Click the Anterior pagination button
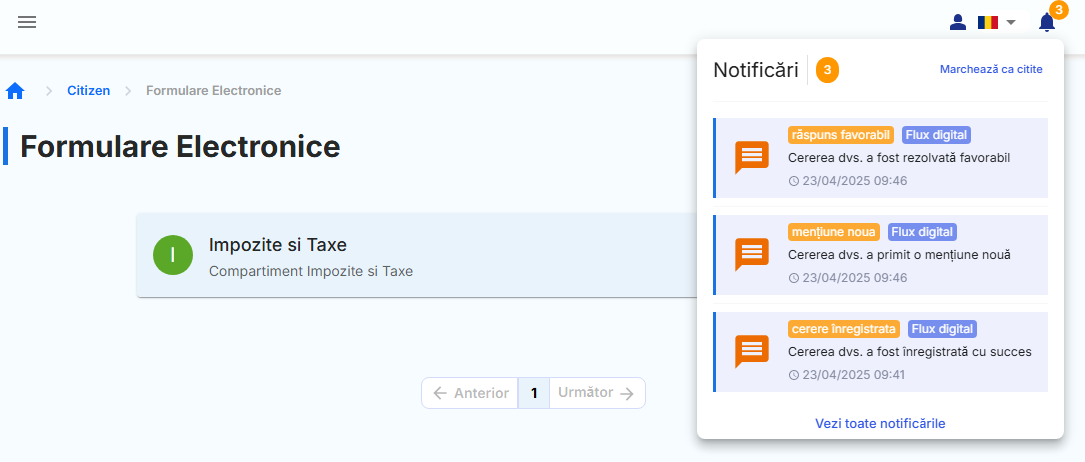The image size is (1085, 462). (x=470, y=393)
